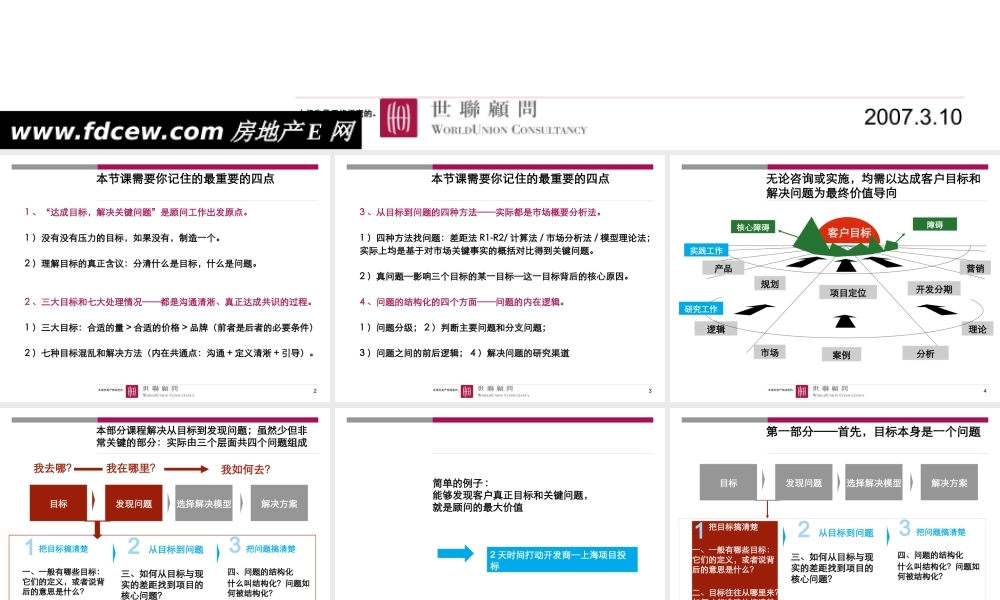Click the 开发分期 box

(x=934, y=289)
